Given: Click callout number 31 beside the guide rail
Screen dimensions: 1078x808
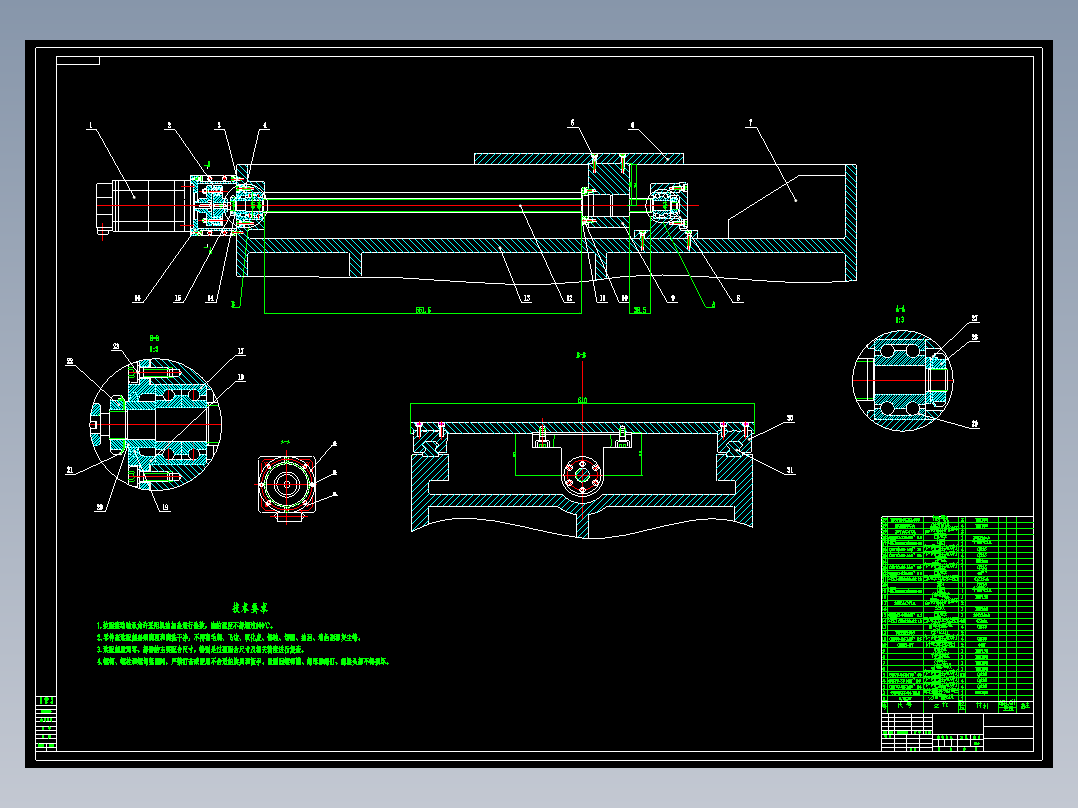Looking at the screenshot, I should (790, 470).
